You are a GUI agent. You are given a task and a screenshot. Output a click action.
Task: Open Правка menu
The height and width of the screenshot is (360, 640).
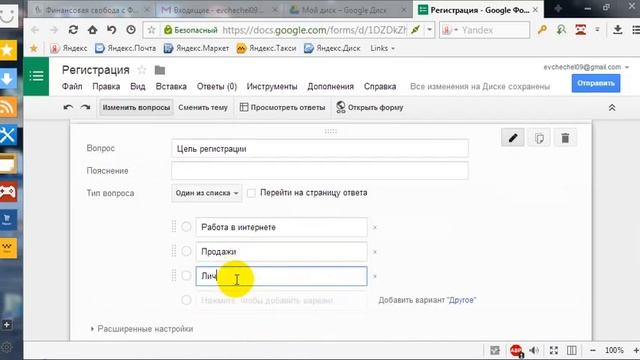[x=106, y=87]
